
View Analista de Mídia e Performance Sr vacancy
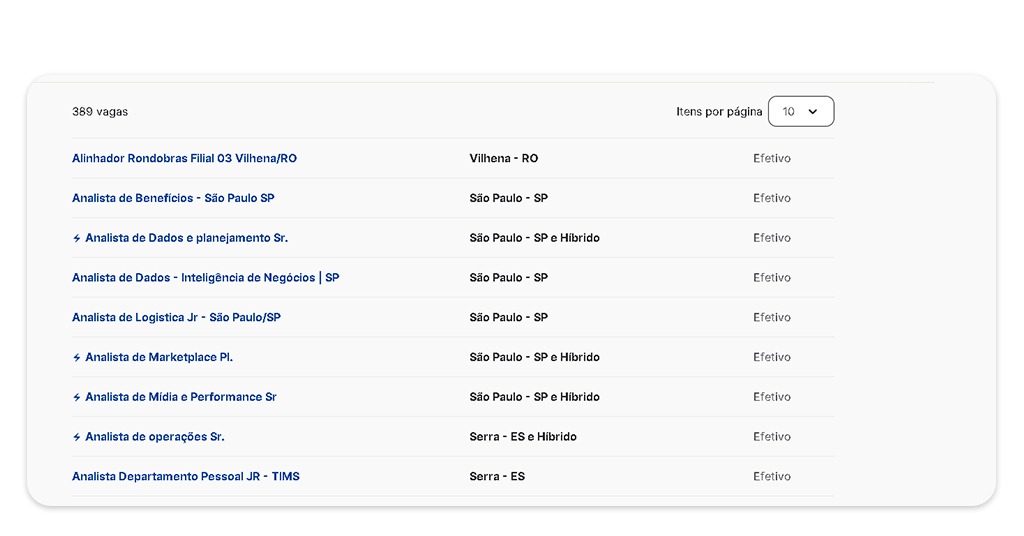[x=181, y=397]
